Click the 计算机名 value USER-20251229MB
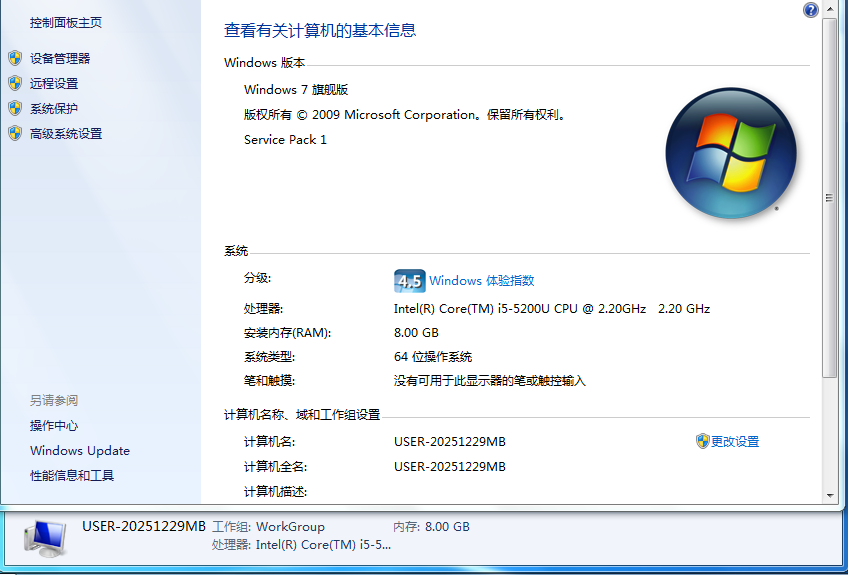 coord(449,442)
